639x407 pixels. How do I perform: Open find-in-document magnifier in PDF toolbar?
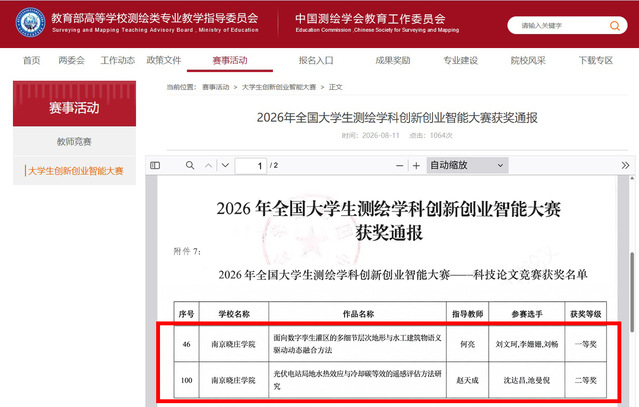click(x=190, y=165)
